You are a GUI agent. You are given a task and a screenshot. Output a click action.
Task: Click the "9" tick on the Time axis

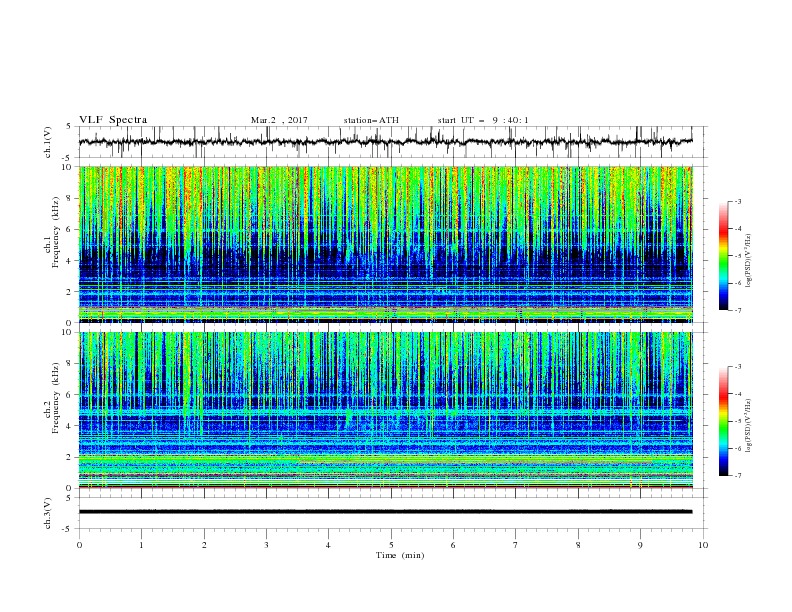tap(640, 545)
